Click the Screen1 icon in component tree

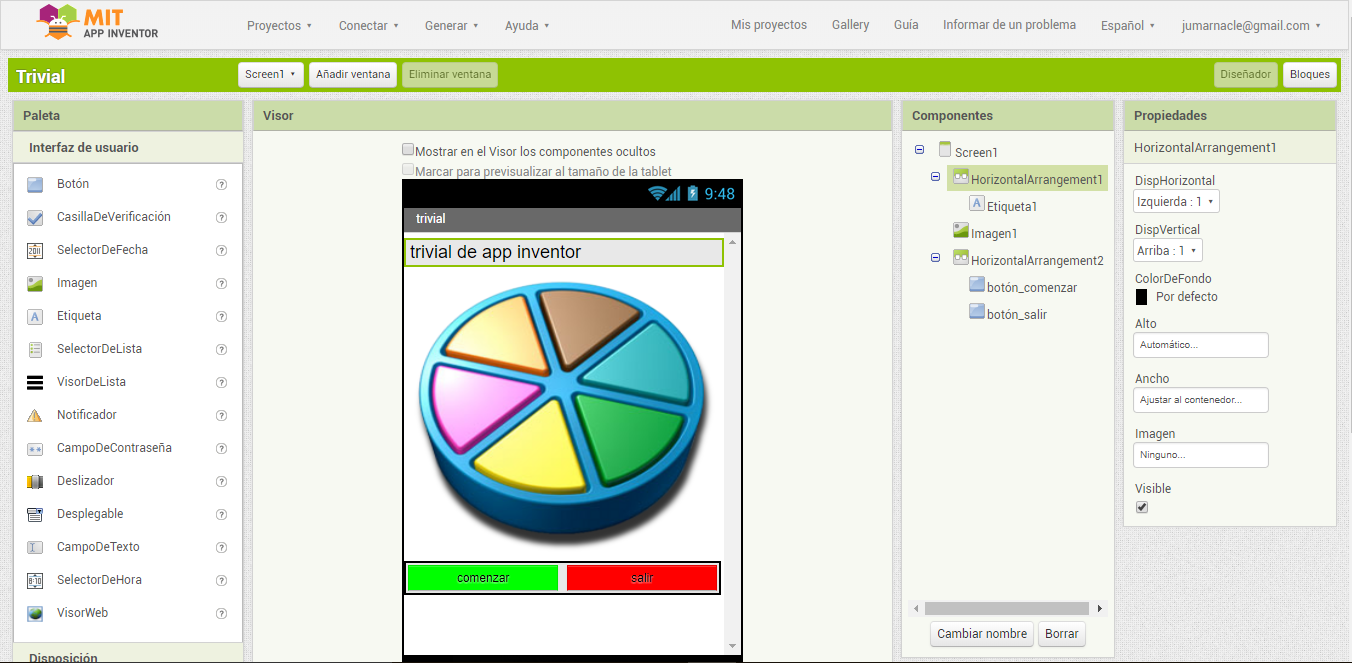[945, 150]
